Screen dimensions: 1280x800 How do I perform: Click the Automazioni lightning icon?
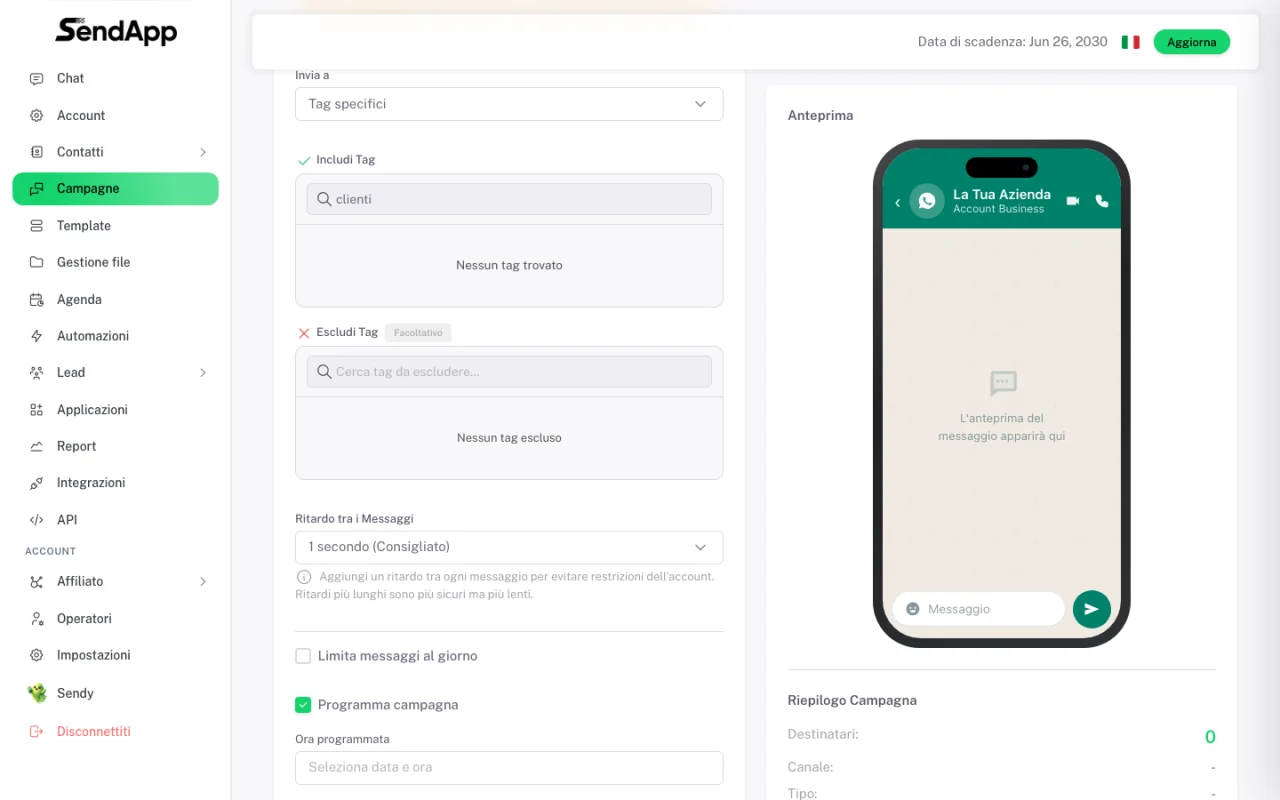[x=37, y=336]
